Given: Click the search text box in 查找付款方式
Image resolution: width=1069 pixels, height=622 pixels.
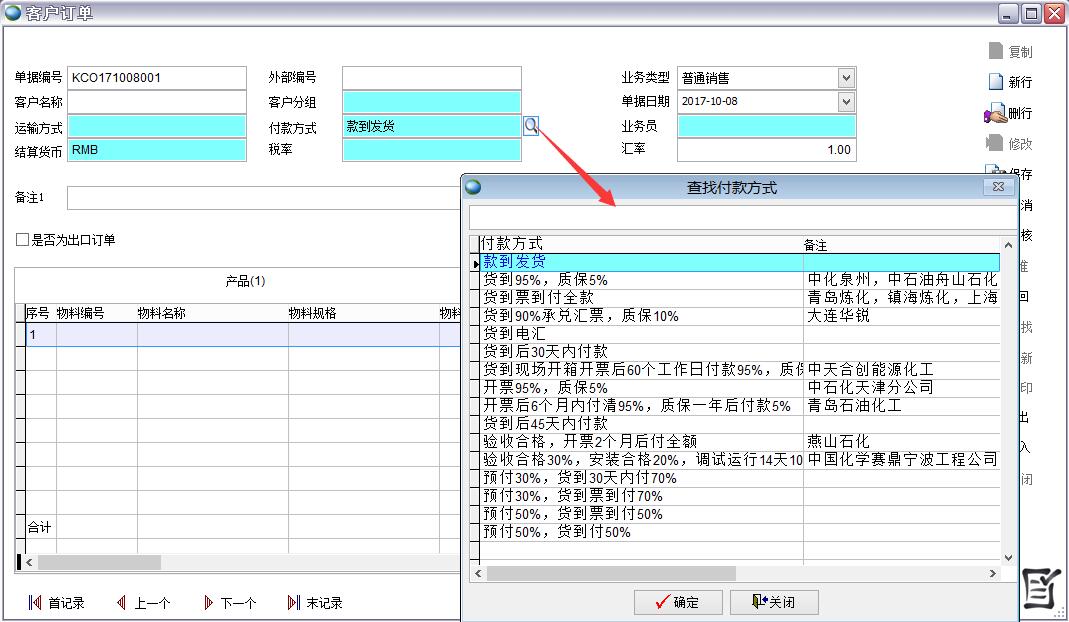Looking at the screenshot, I should pos(740,217).
